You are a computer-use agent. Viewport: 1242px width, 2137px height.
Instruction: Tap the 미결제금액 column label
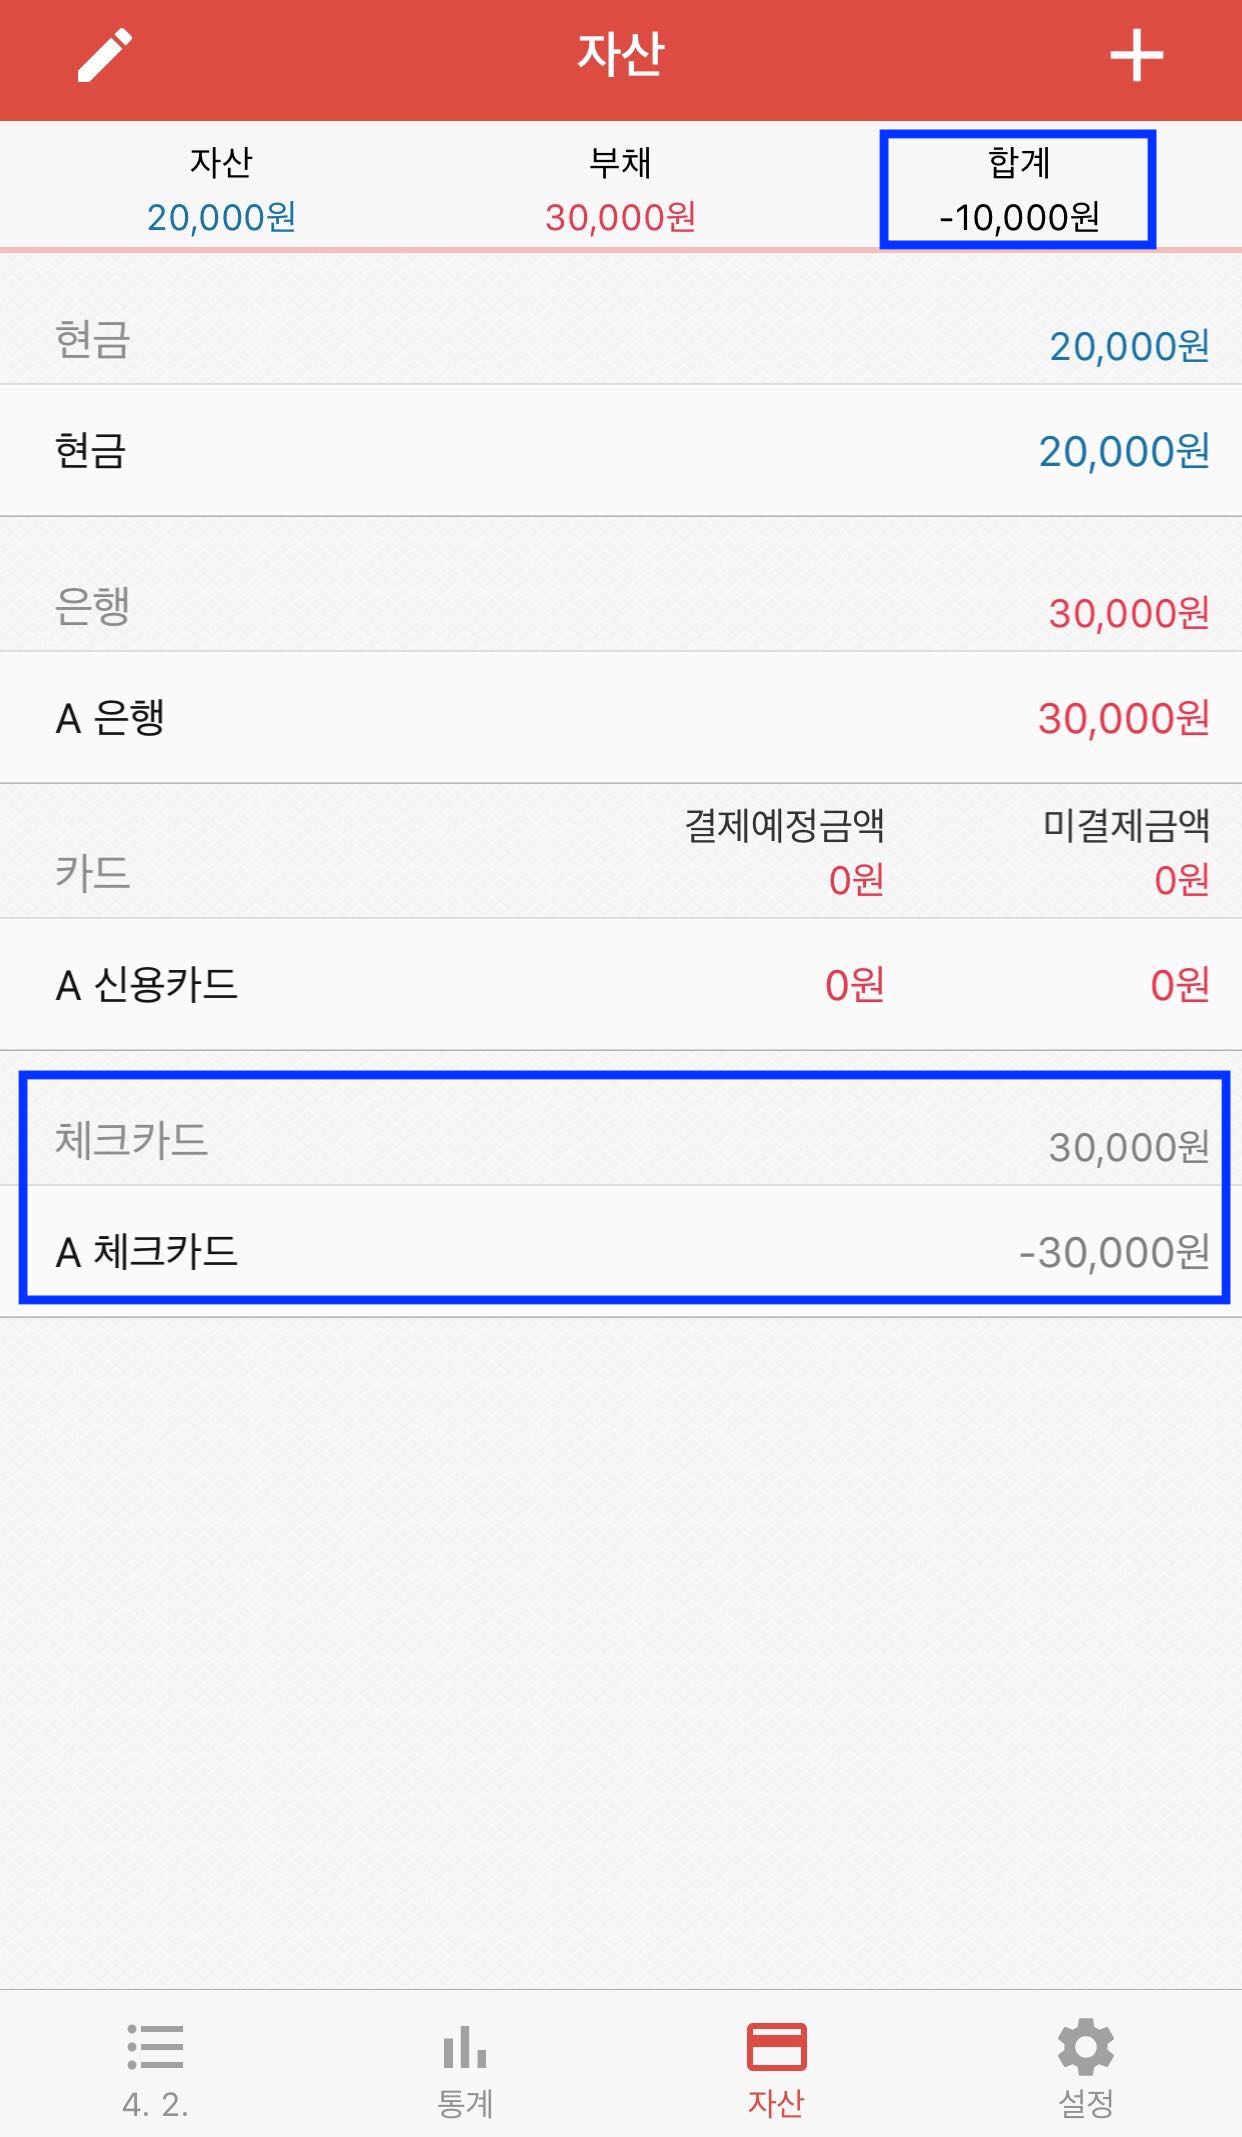click(x=1126, y=826)
